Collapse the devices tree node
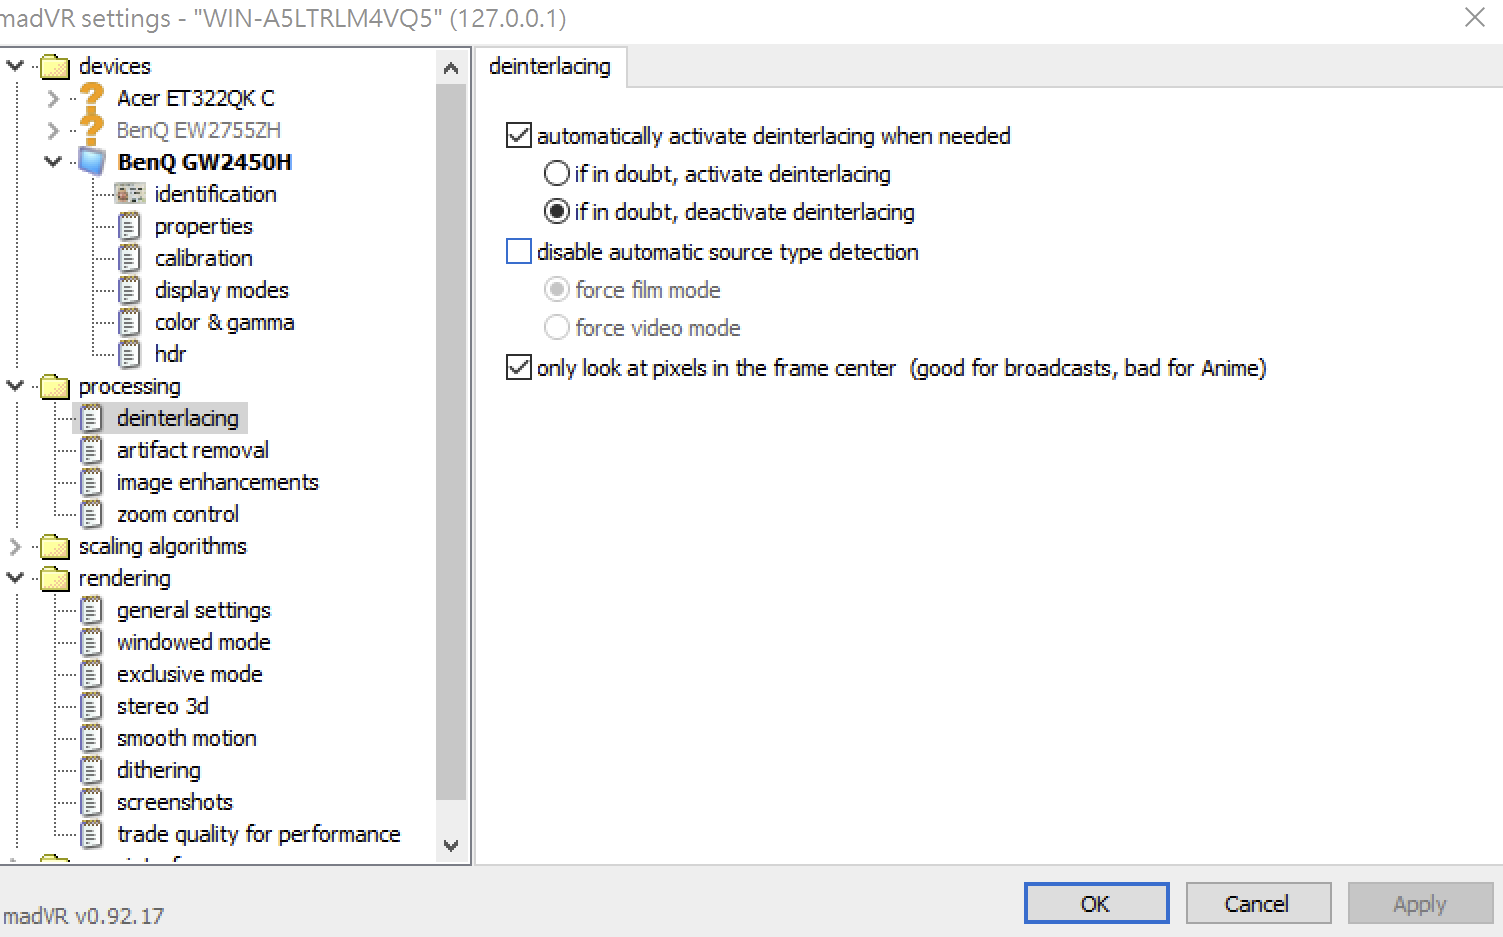1503x937 pixels. 16,66
